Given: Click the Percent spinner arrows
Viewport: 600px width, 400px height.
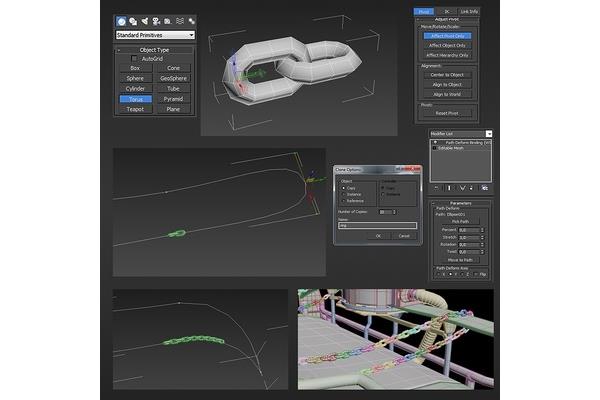Looking at the screenshot, I should tap(482, 230).
